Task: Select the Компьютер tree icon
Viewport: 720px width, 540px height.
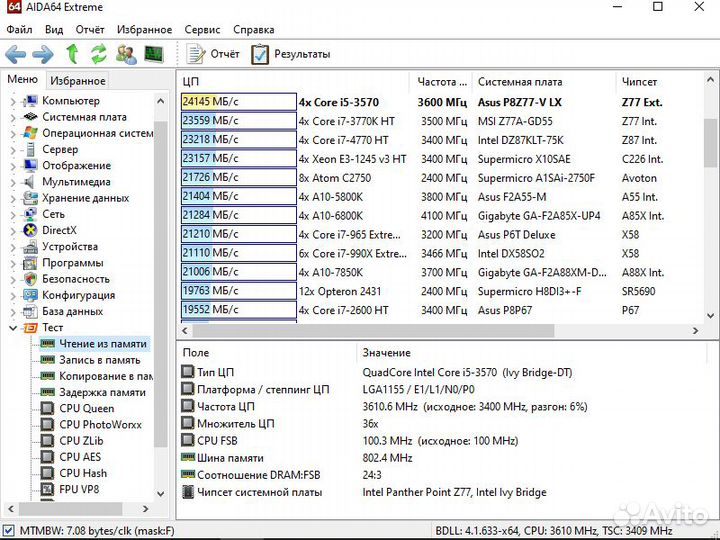Action: tap(30, 101)
